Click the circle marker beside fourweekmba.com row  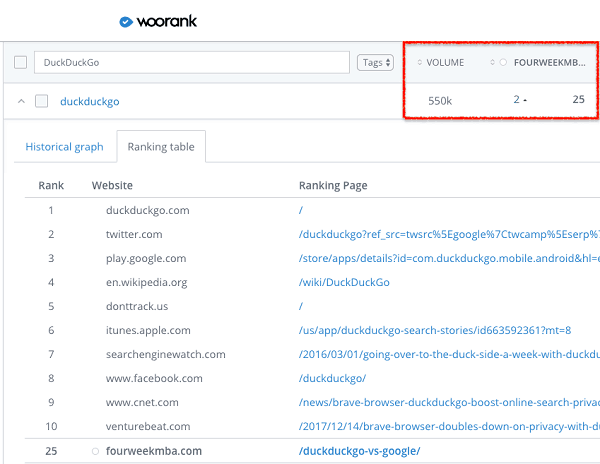[x=96, y=451]
